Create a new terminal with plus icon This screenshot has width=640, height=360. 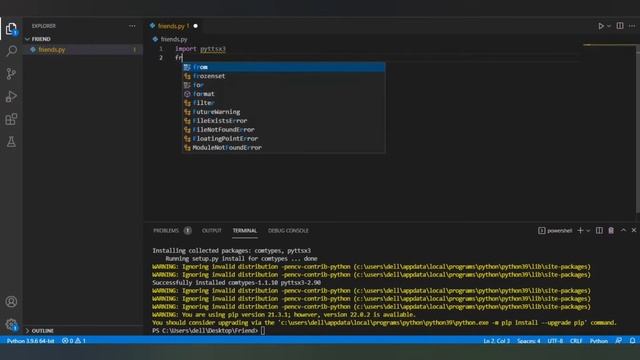coord(580,231)
